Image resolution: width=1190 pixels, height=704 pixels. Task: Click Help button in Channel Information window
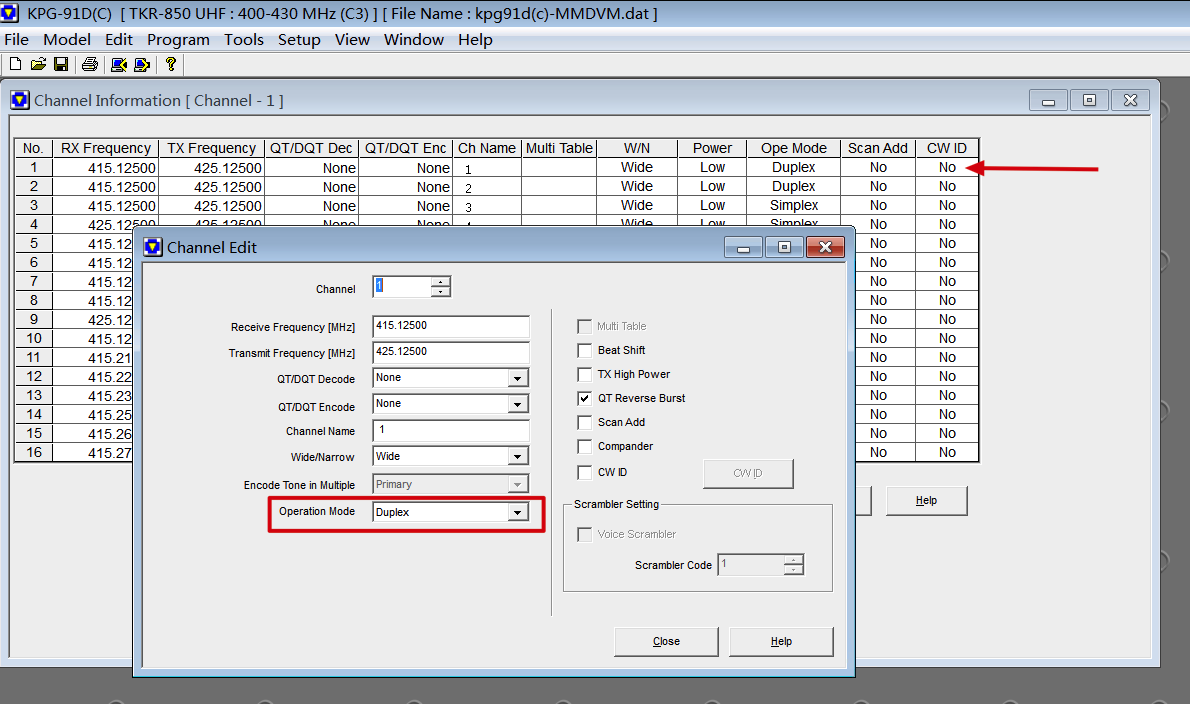(x=927, y=501)
